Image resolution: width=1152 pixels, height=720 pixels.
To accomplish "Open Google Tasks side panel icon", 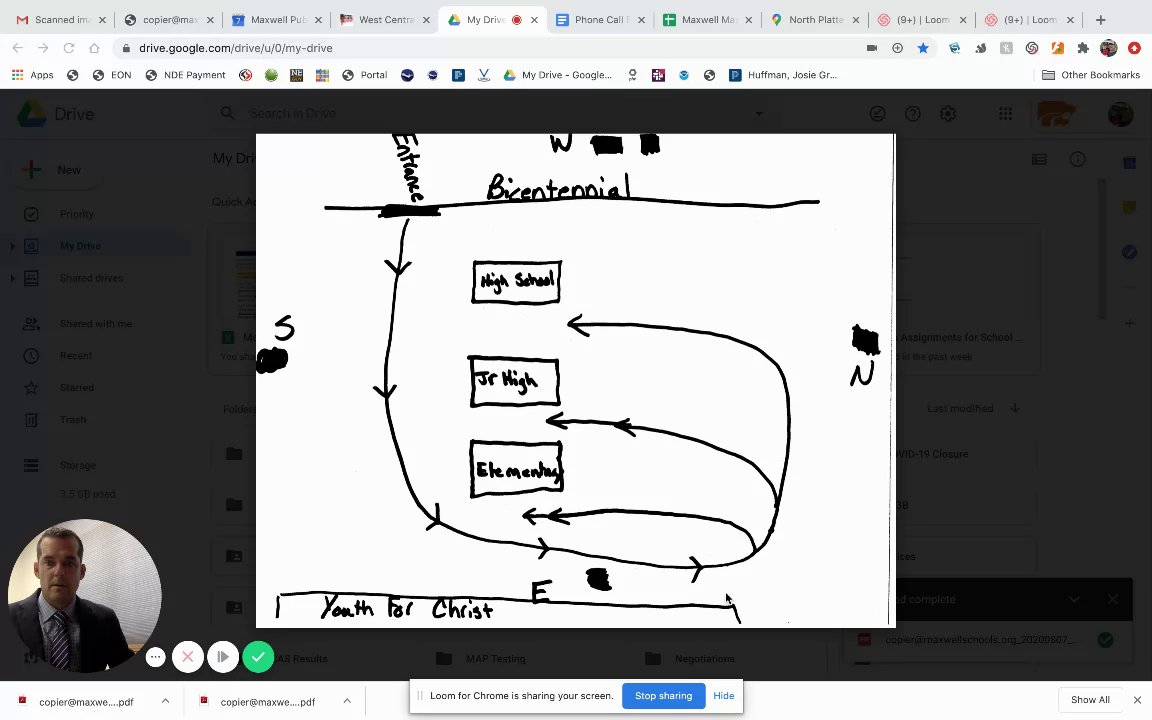I will pos(1129,252).
